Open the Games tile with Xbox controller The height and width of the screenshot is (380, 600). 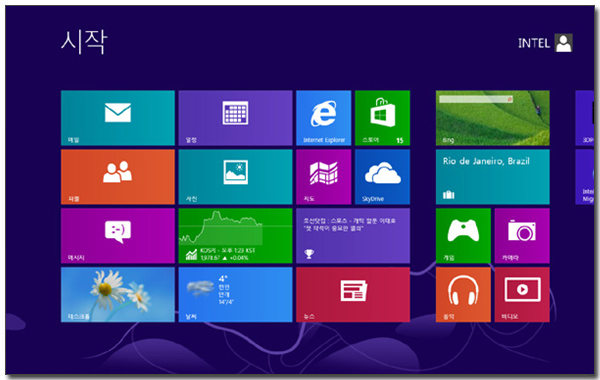463,236
